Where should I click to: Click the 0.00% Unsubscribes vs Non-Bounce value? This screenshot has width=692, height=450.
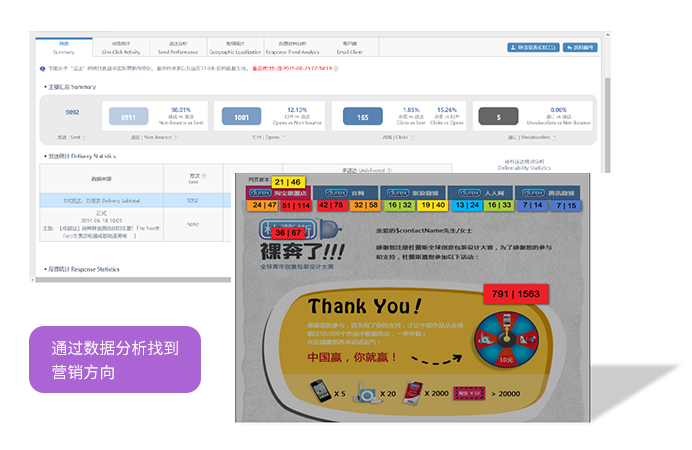click(558, 110)
